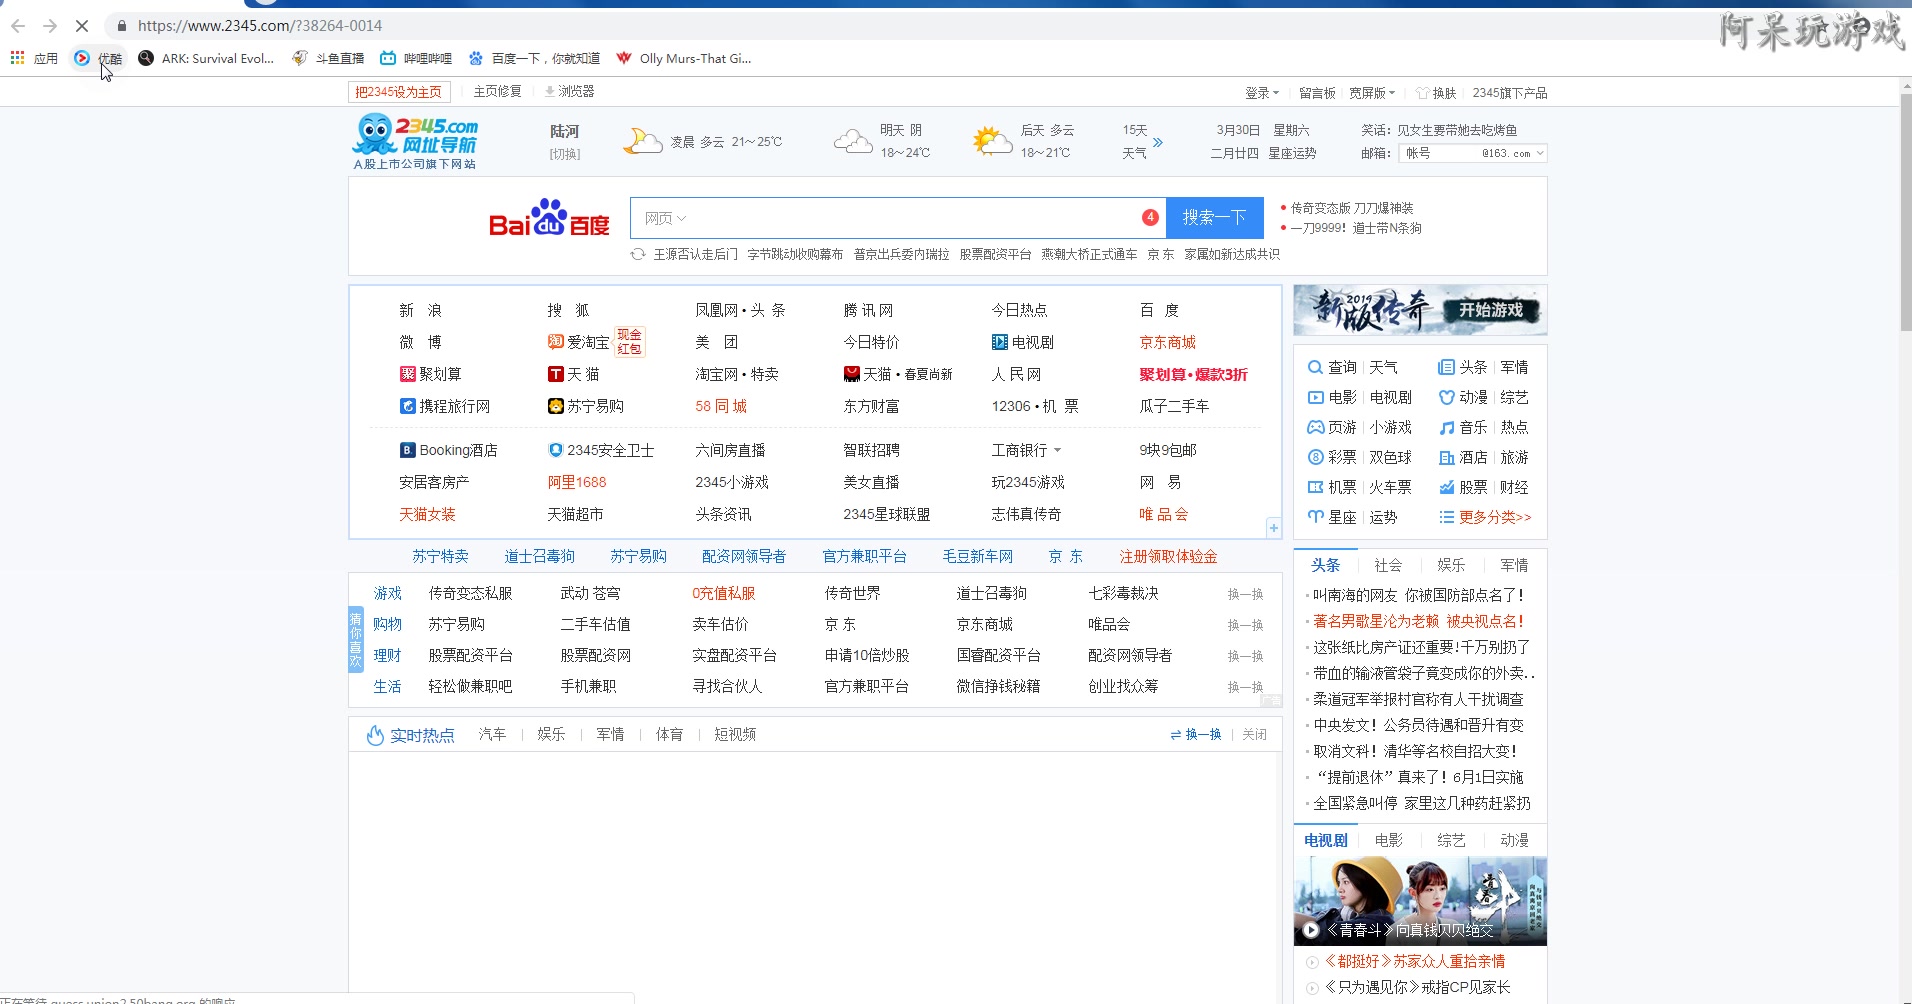
Task: Switch to the 综艺 video tab
Action: tap(1451, 840)
